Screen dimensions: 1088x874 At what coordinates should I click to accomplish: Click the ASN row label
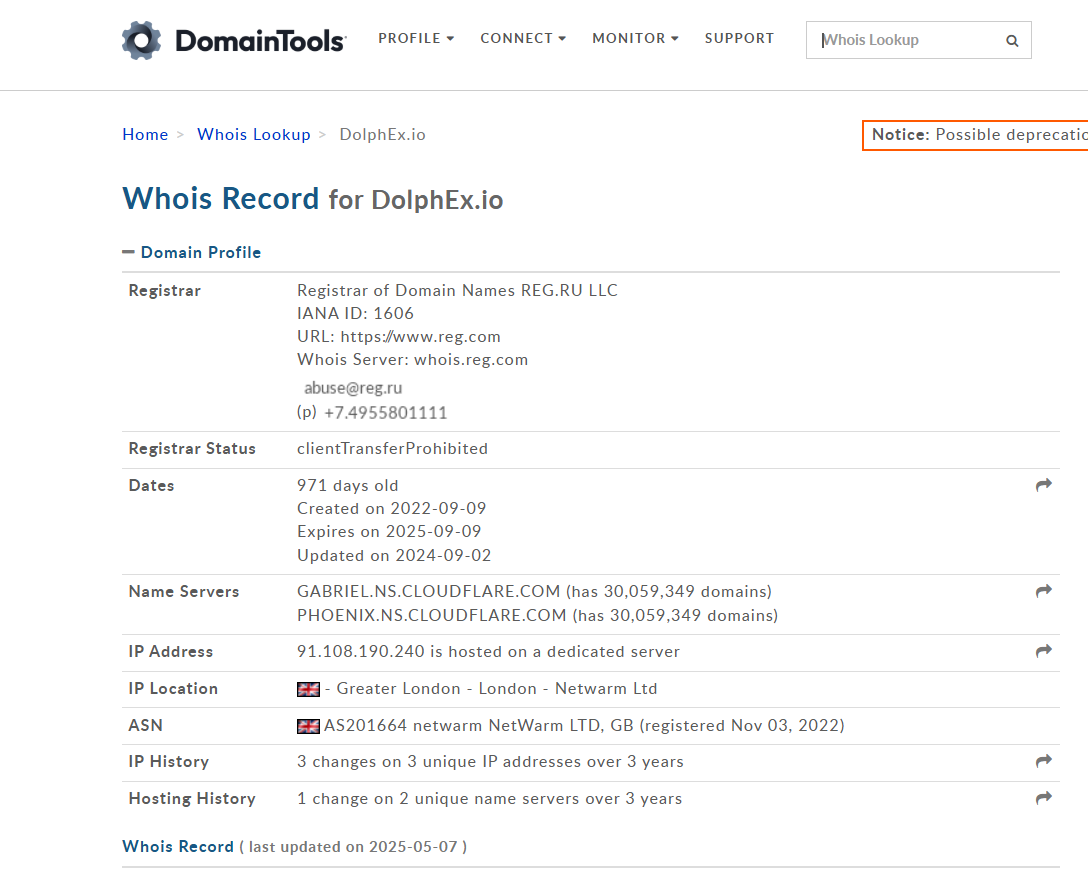click(146, 726)
